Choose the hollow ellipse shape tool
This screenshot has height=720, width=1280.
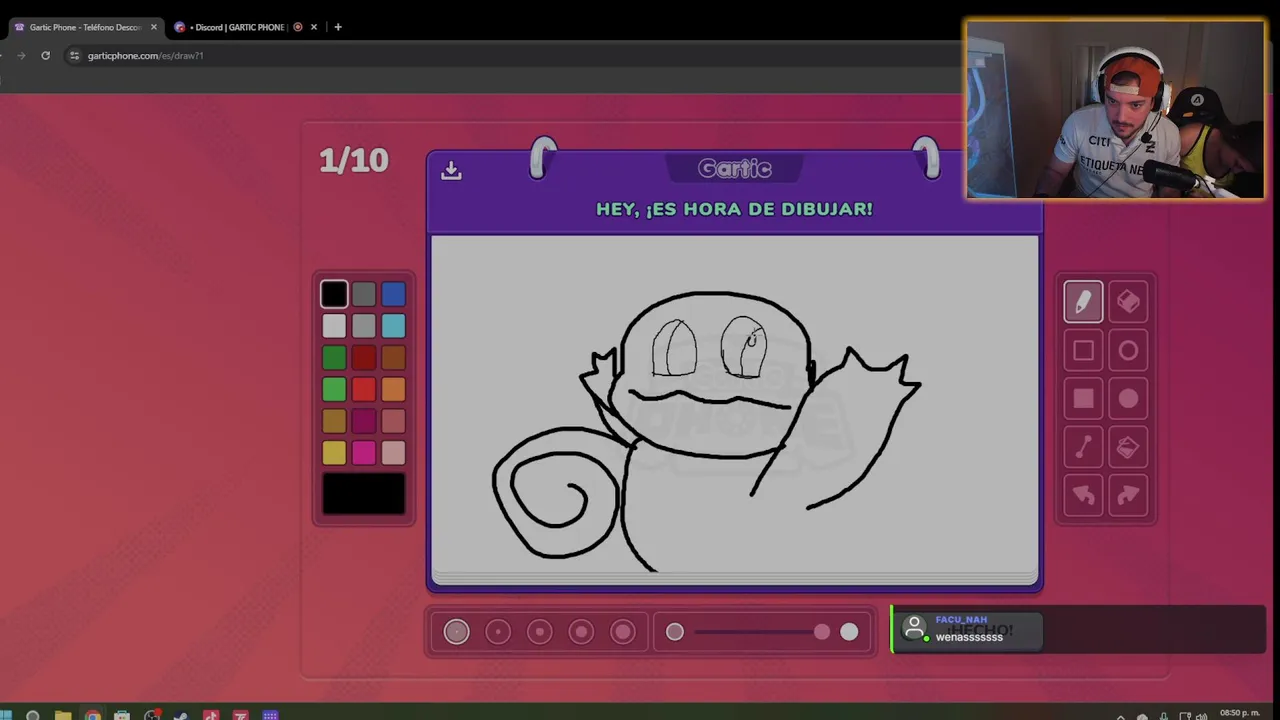point(1128,351)
